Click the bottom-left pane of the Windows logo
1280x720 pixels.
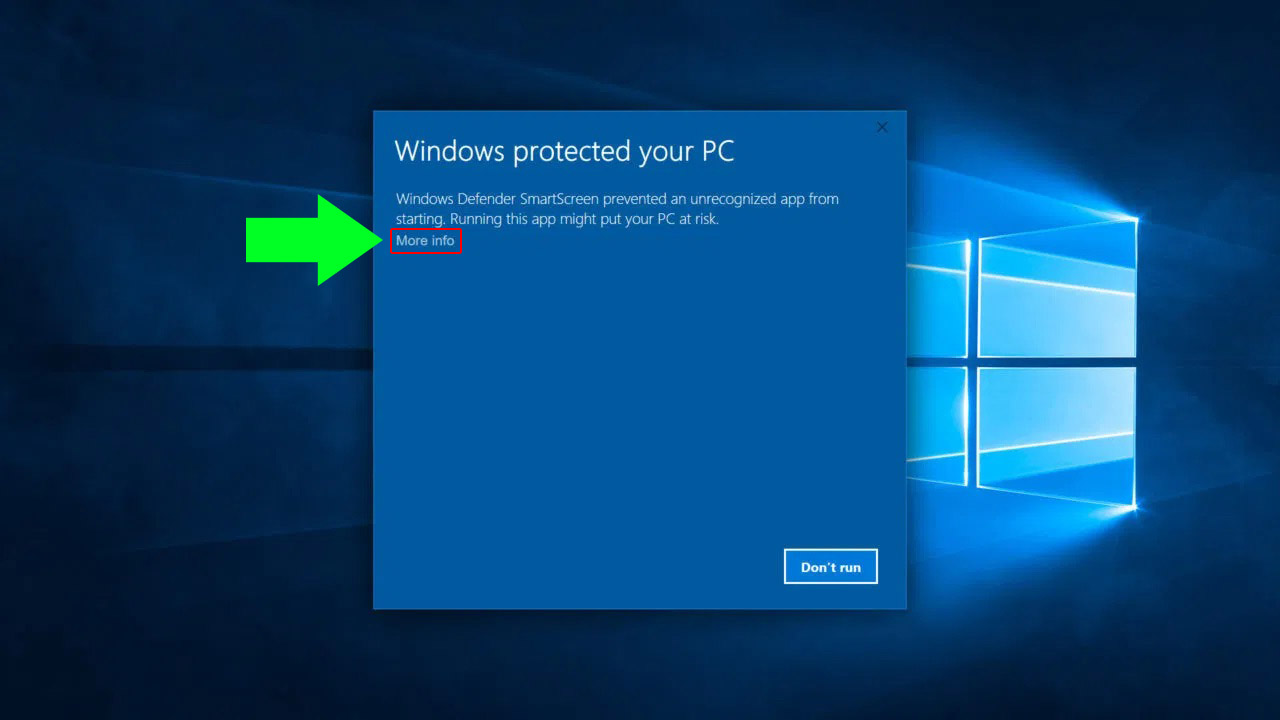point(938,425)
